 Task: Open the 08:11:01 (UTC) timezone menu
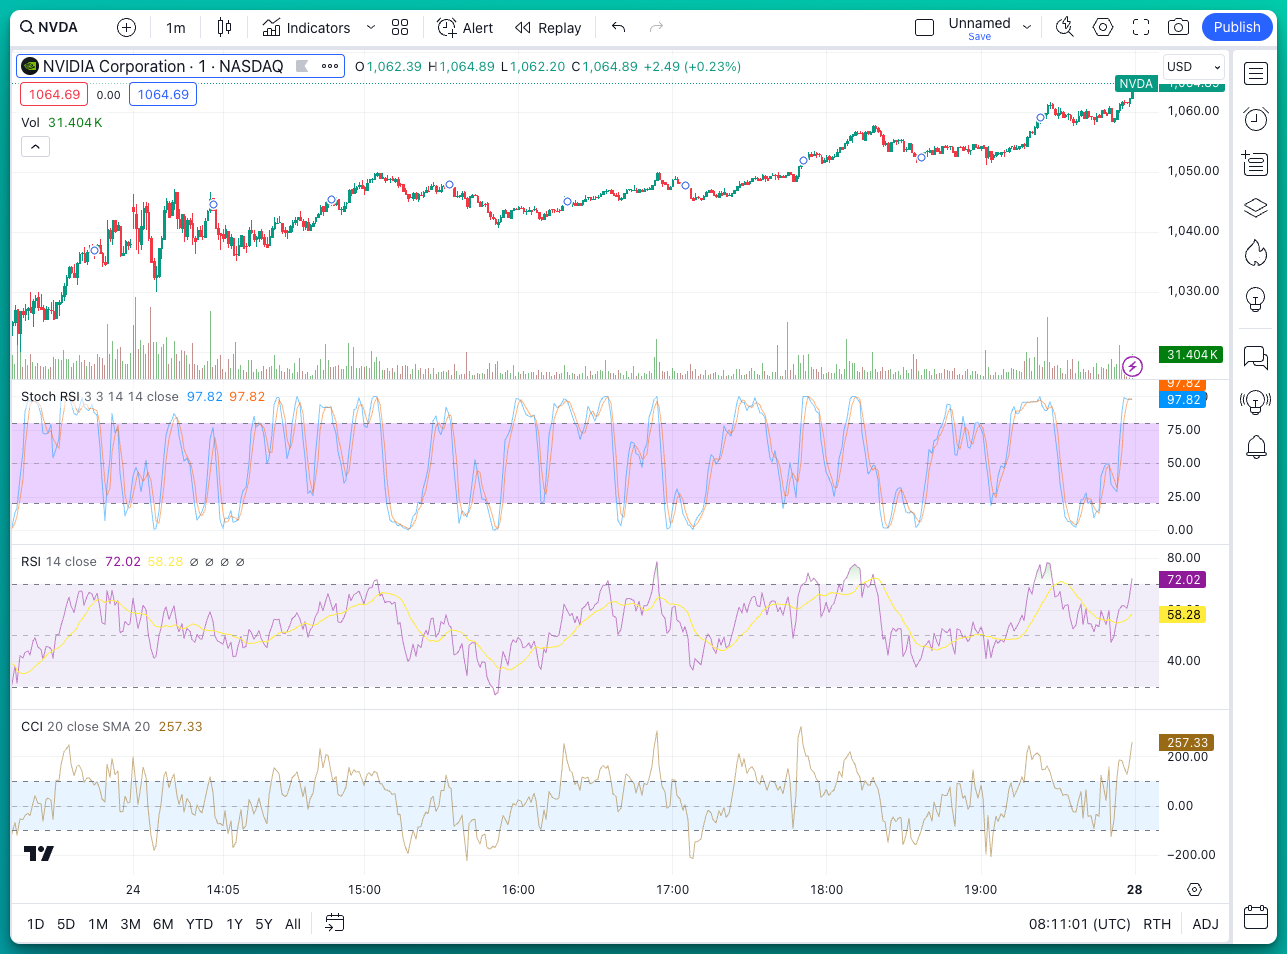1079,924
